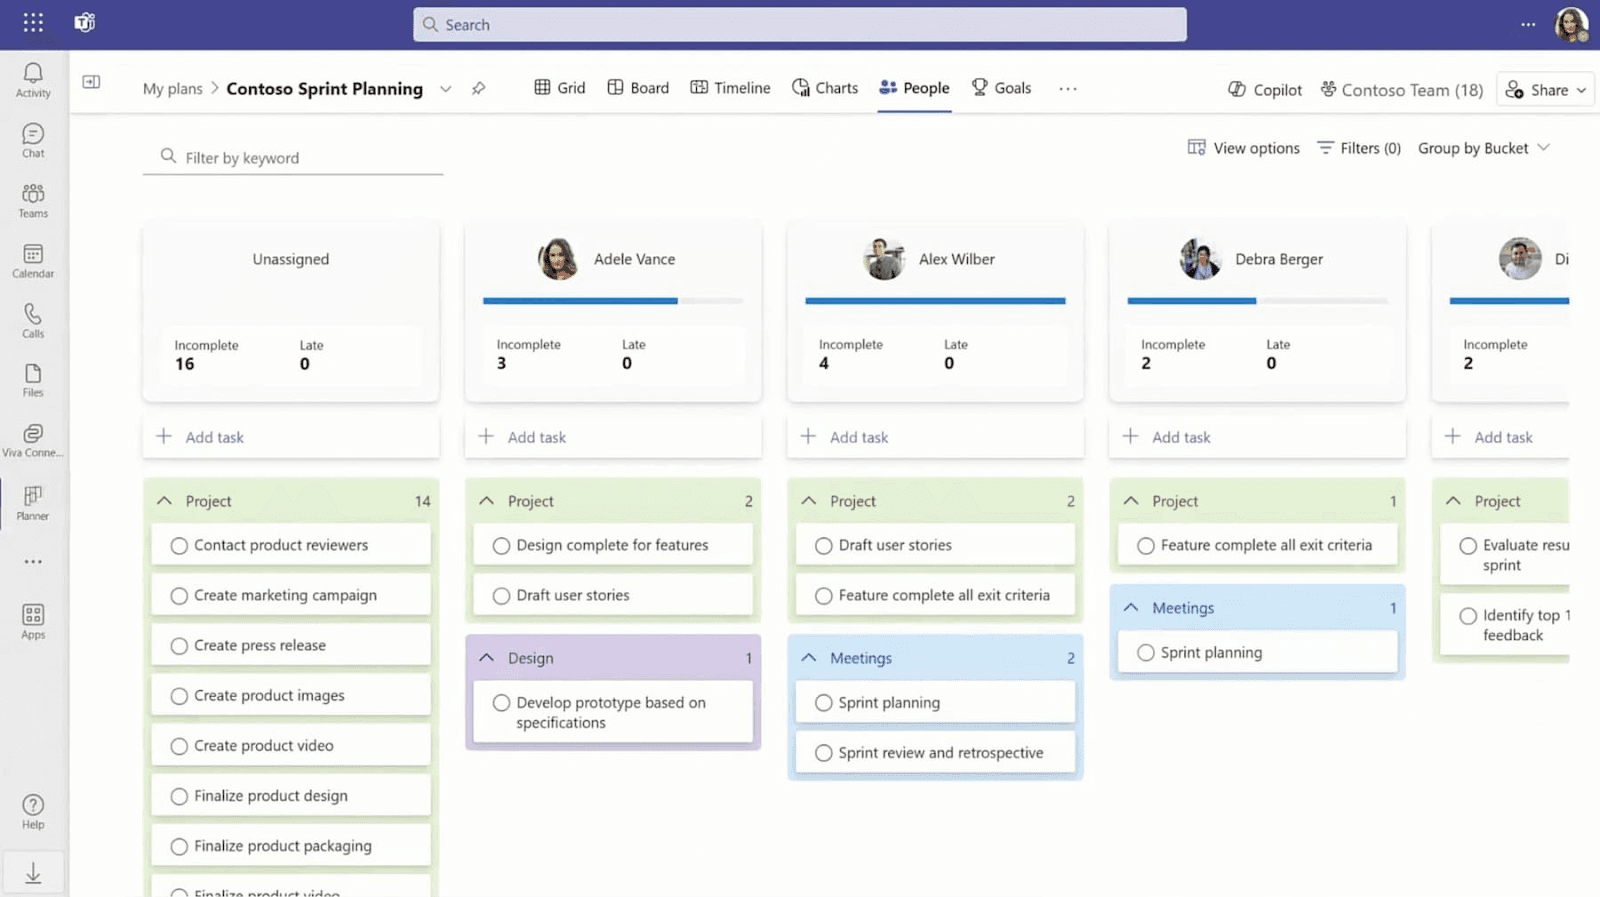
Task: Switch to the Board view tab
Action: [x=638, y=88]
